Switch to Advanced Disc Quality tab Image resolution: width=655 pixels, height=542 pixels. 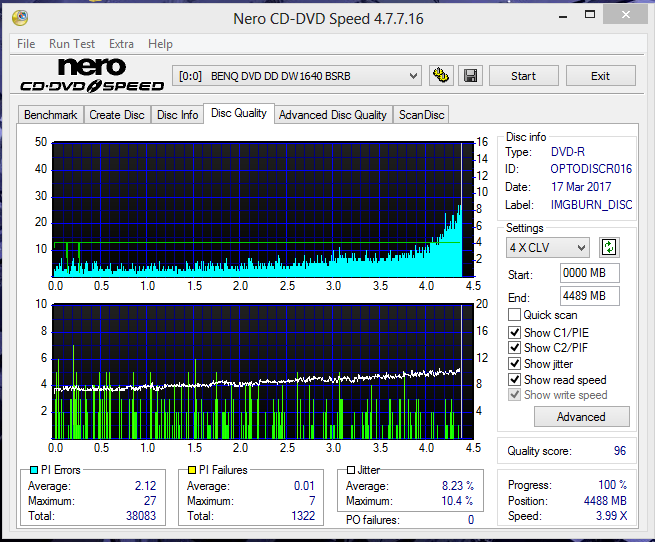[333, 115]
